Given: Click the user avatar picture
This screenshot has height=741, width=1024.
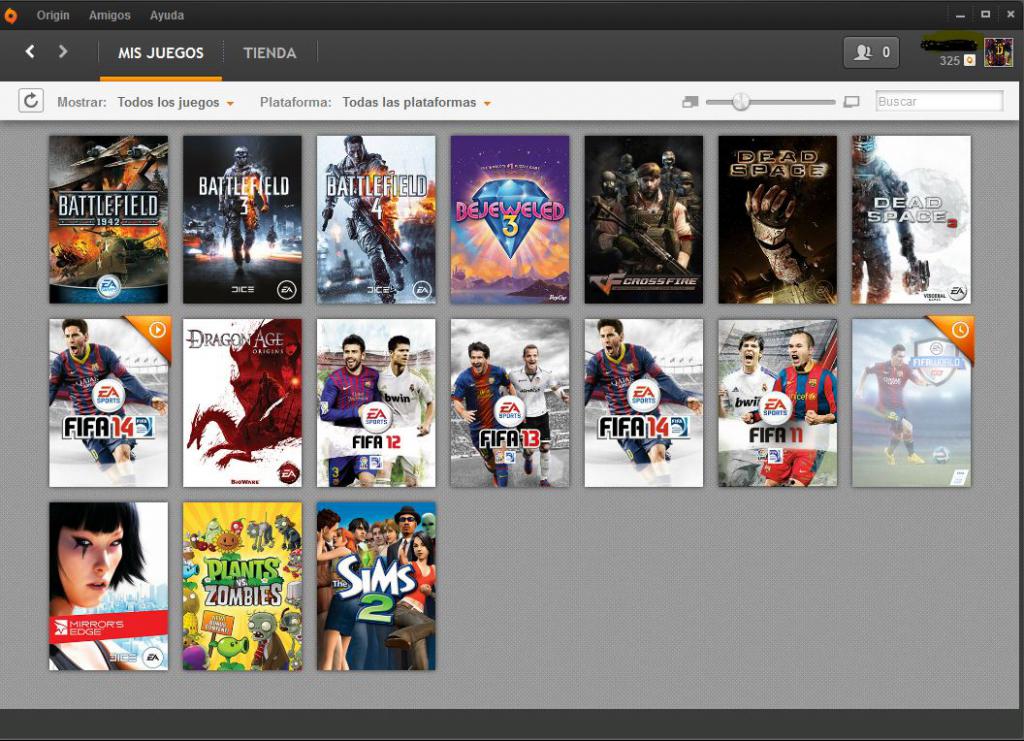Looking at the screenshot, I should coord(998,52).
